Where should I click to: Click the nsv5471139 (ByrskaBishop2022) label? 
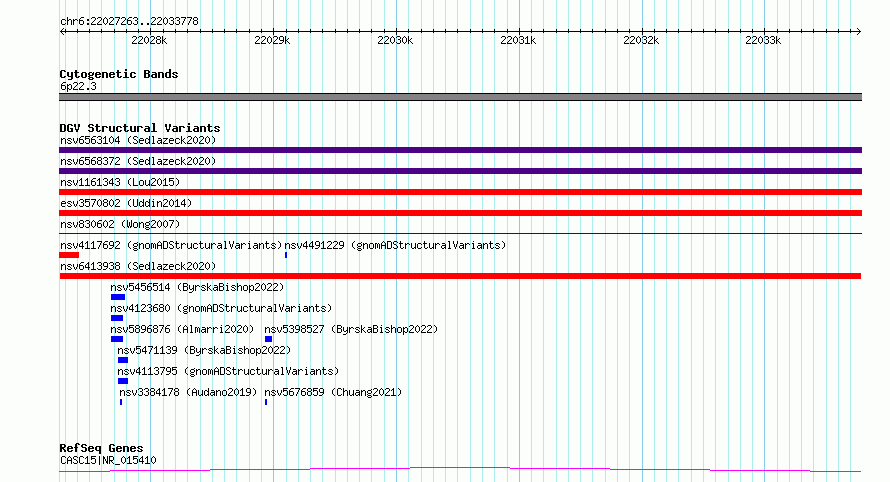pyautogui.click(x=204, y=350)
